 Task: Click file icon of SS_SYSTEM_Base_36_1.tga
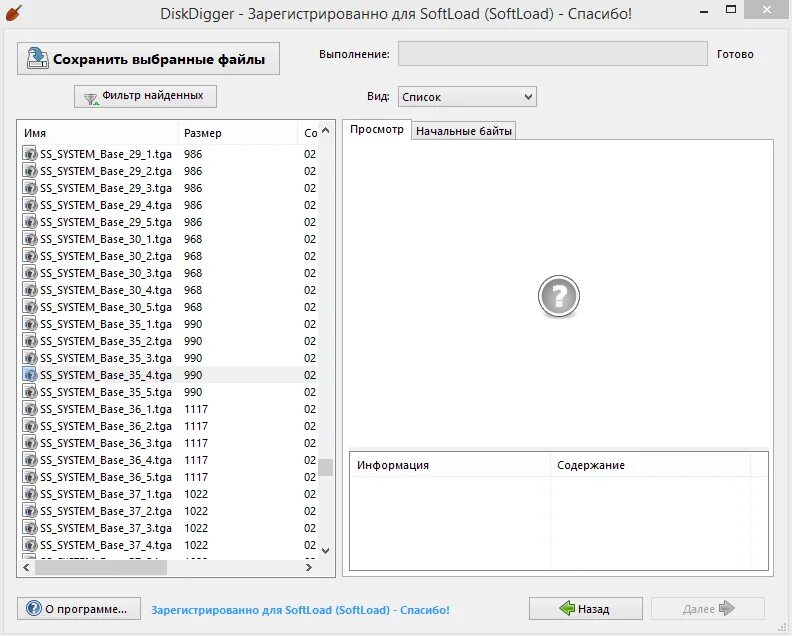30,409
